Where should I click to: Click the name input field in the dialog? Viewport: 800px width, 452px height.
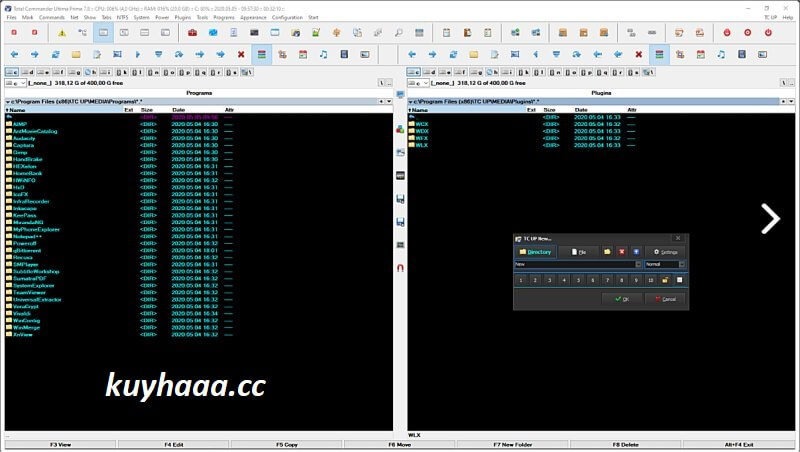click(x=574, y=264)
